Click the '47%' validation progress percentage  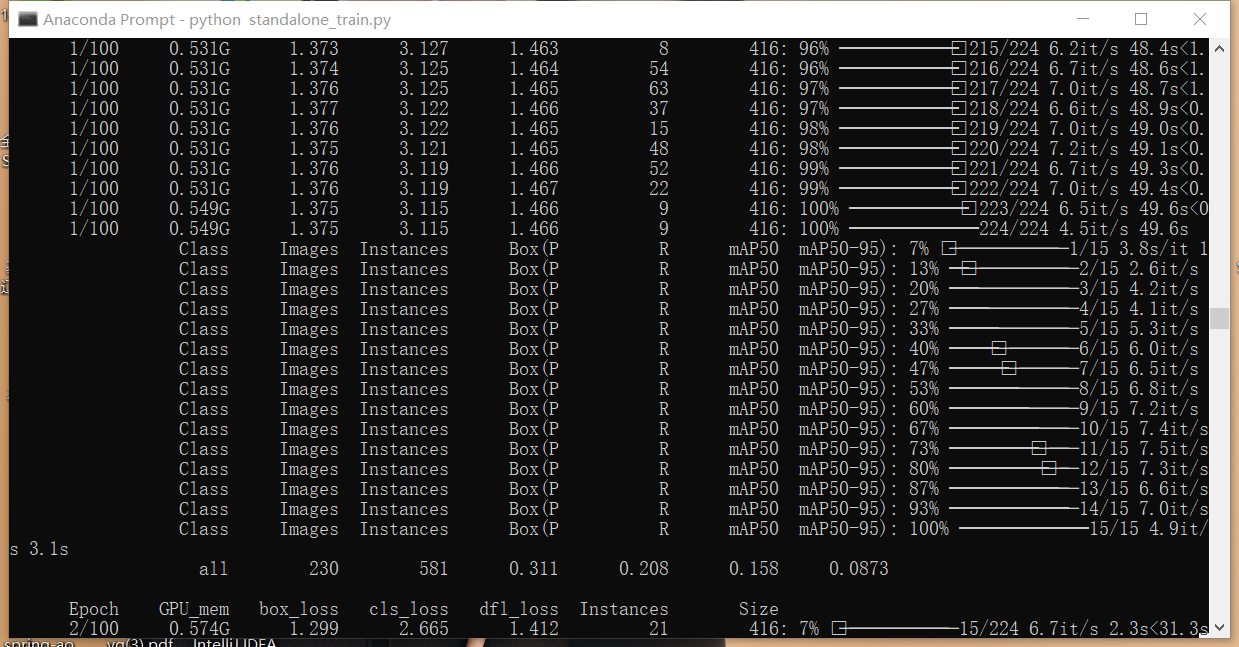[x=924, y=369]
